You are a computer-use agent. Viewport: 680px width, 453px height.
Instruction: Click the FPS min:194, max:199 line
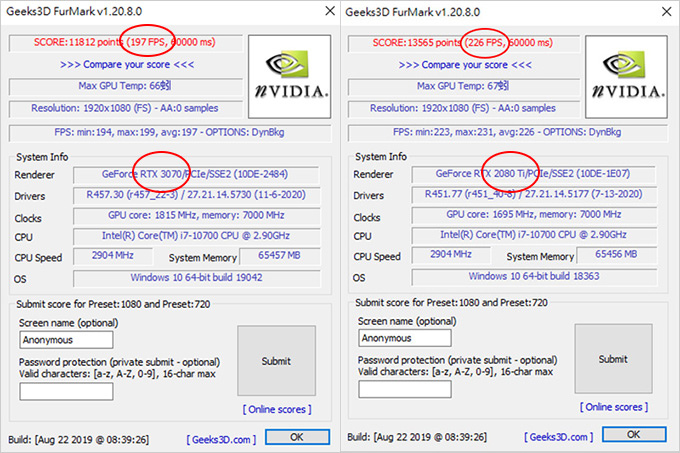coord(170,132)
